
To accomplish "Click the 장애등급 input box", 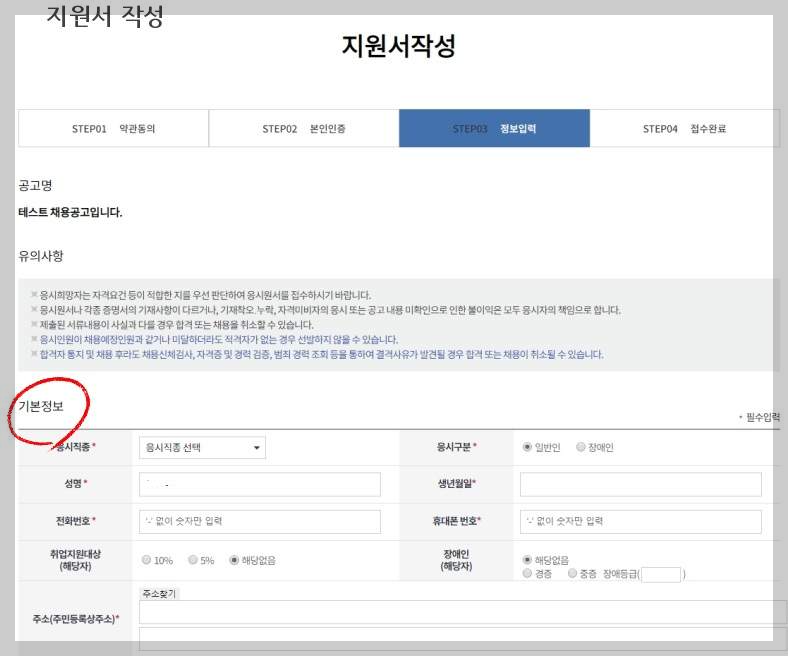I will click(x=661, y=575).
